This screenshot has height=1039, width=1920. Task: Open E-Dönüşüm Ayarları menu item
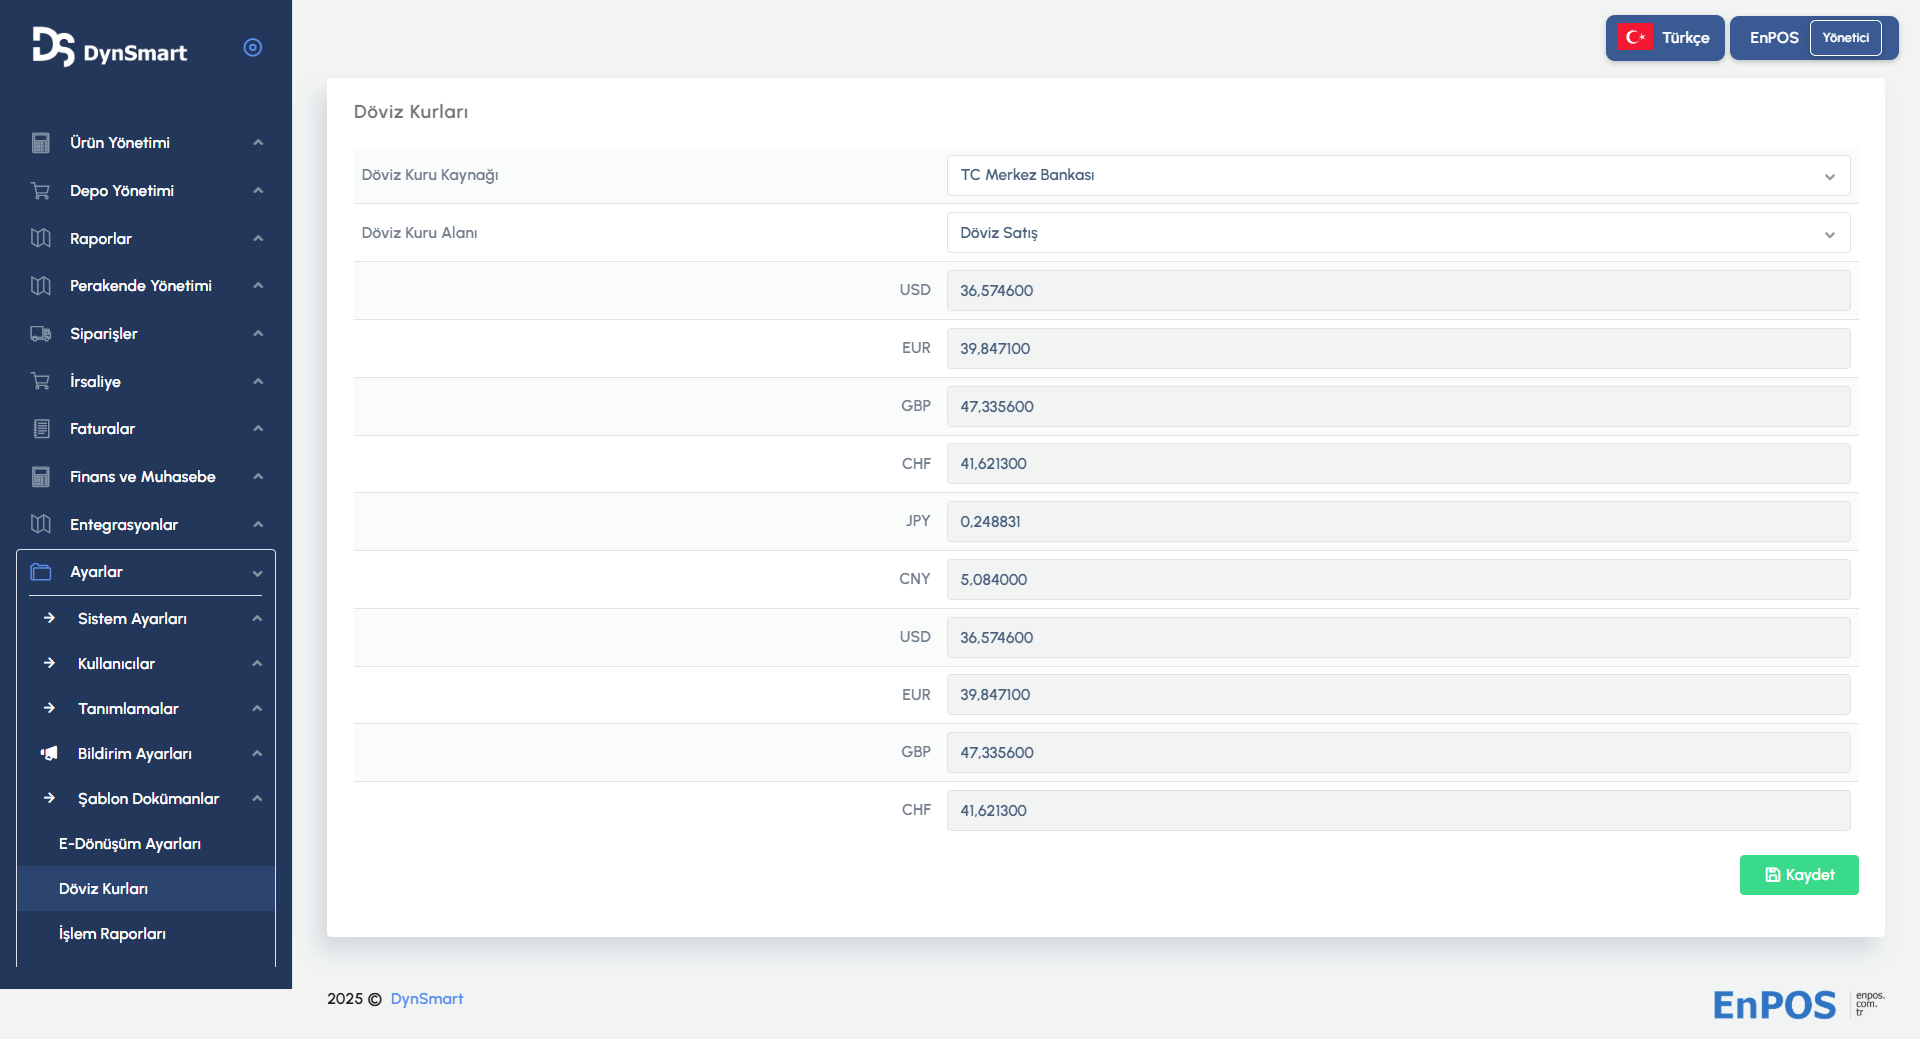click(130, 844)
